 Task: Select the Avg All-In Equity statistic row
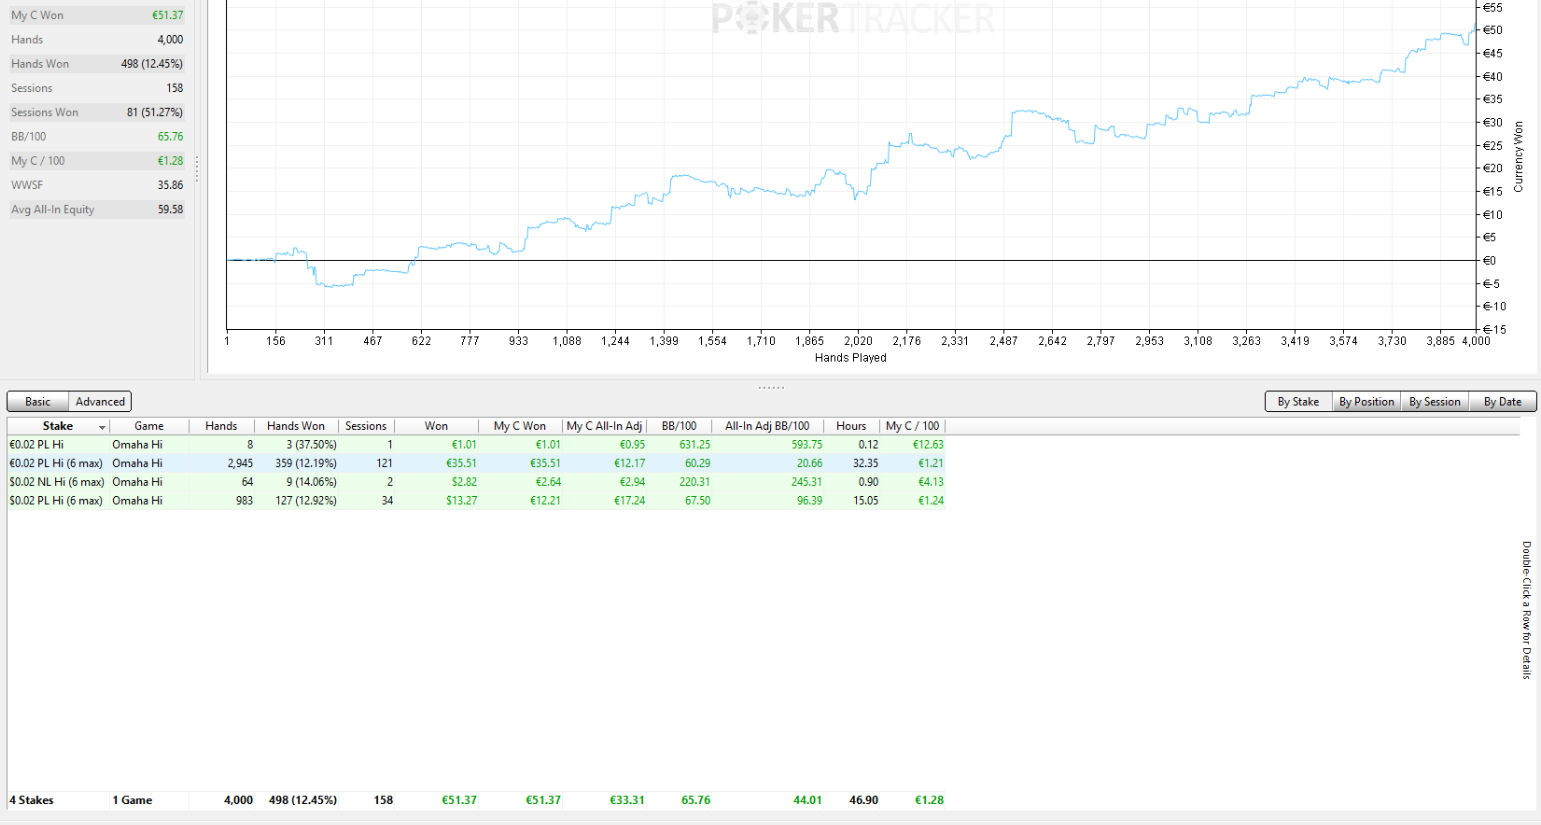[x=97, y=209]
